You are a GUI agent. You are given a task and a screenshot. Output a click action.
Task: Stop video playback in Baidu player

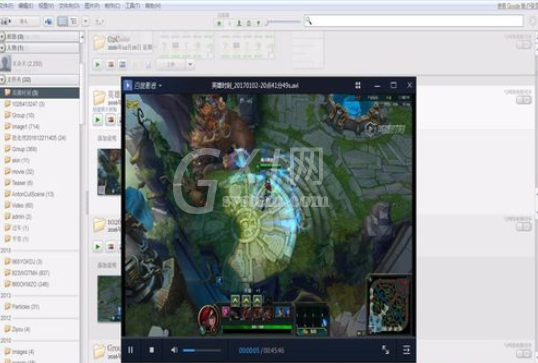coord(152,350)
